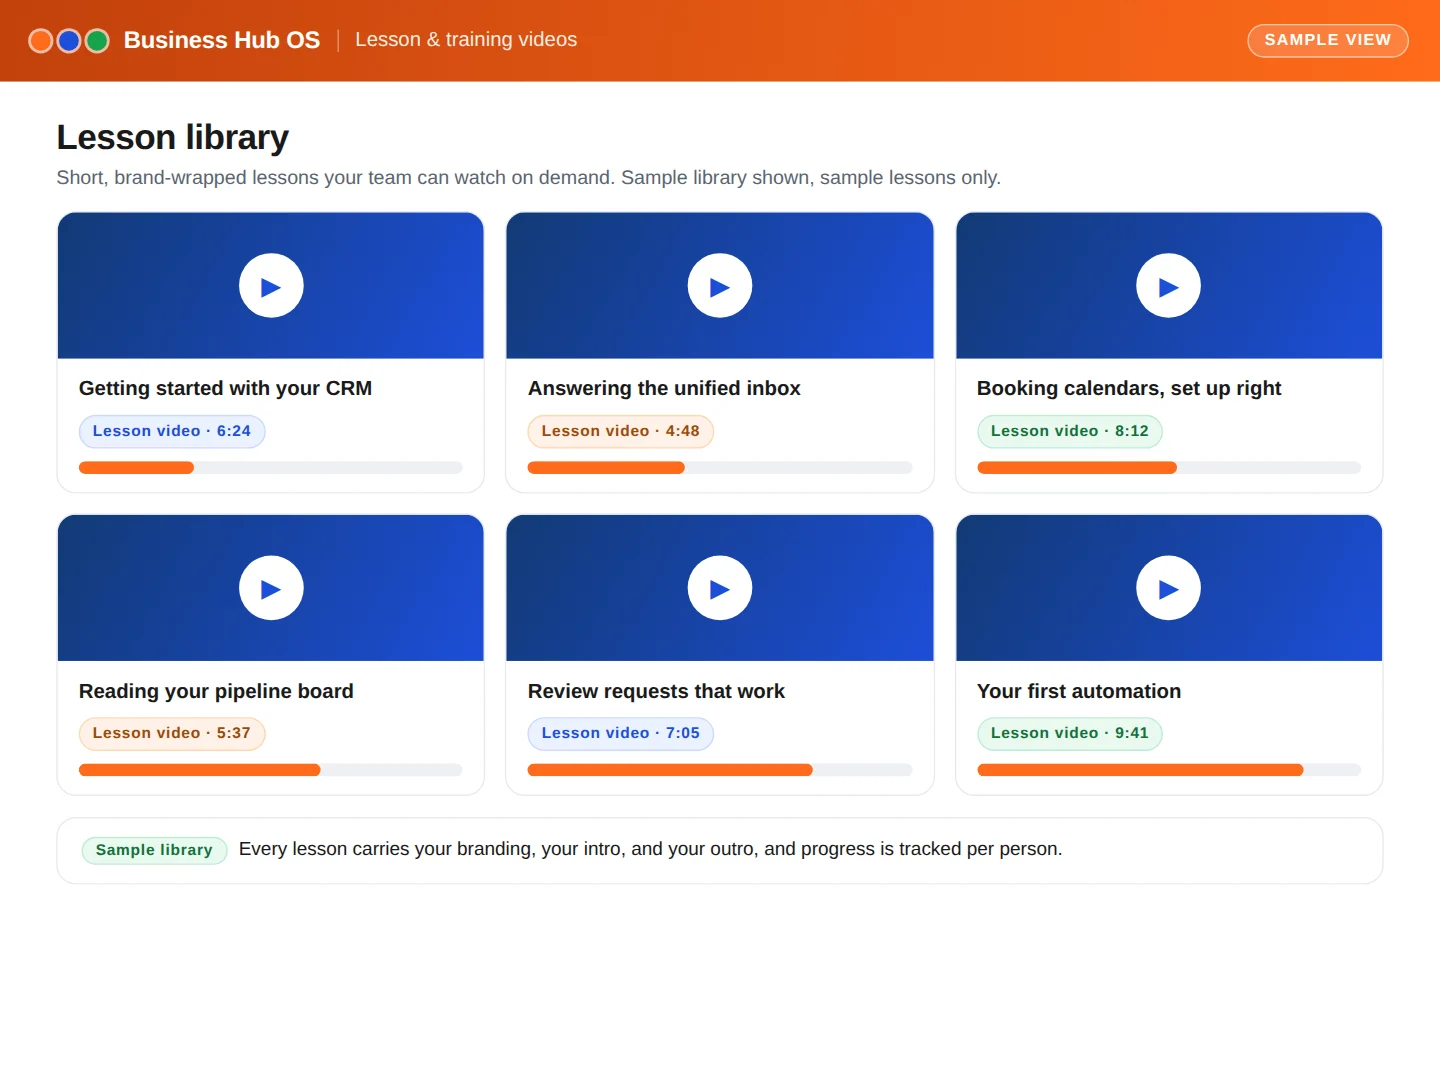Open the 'Getting started with your CRM' lesson title
The height and width of the screenshot is (1080, 1440).
(225, 388)
